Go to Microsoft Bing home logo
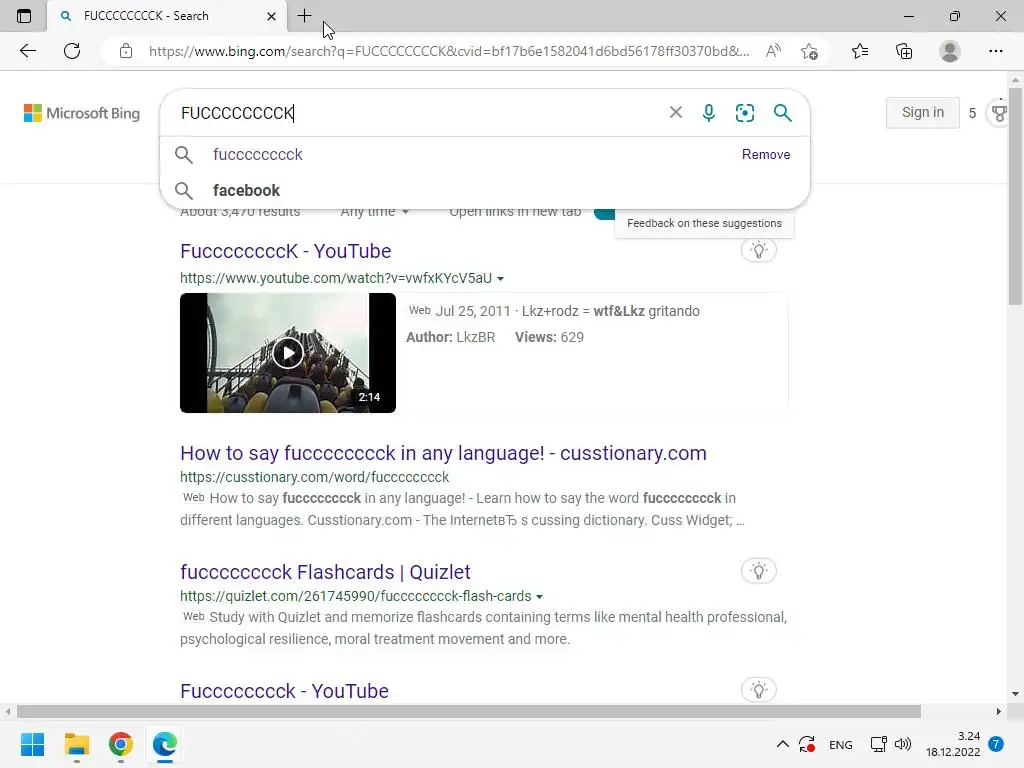1024x768 pixels. (82, 113)
